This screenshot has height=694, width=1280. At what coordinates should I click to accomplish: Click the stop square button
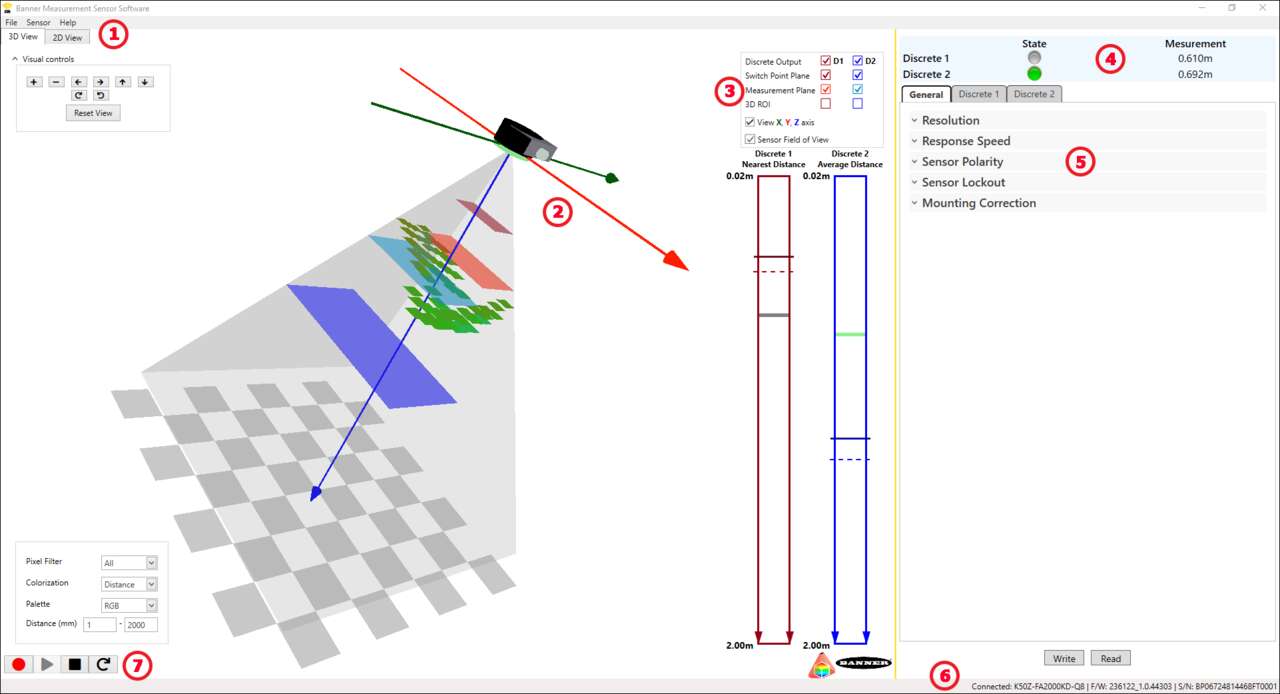pyautogui.click(x=75, y=664)
